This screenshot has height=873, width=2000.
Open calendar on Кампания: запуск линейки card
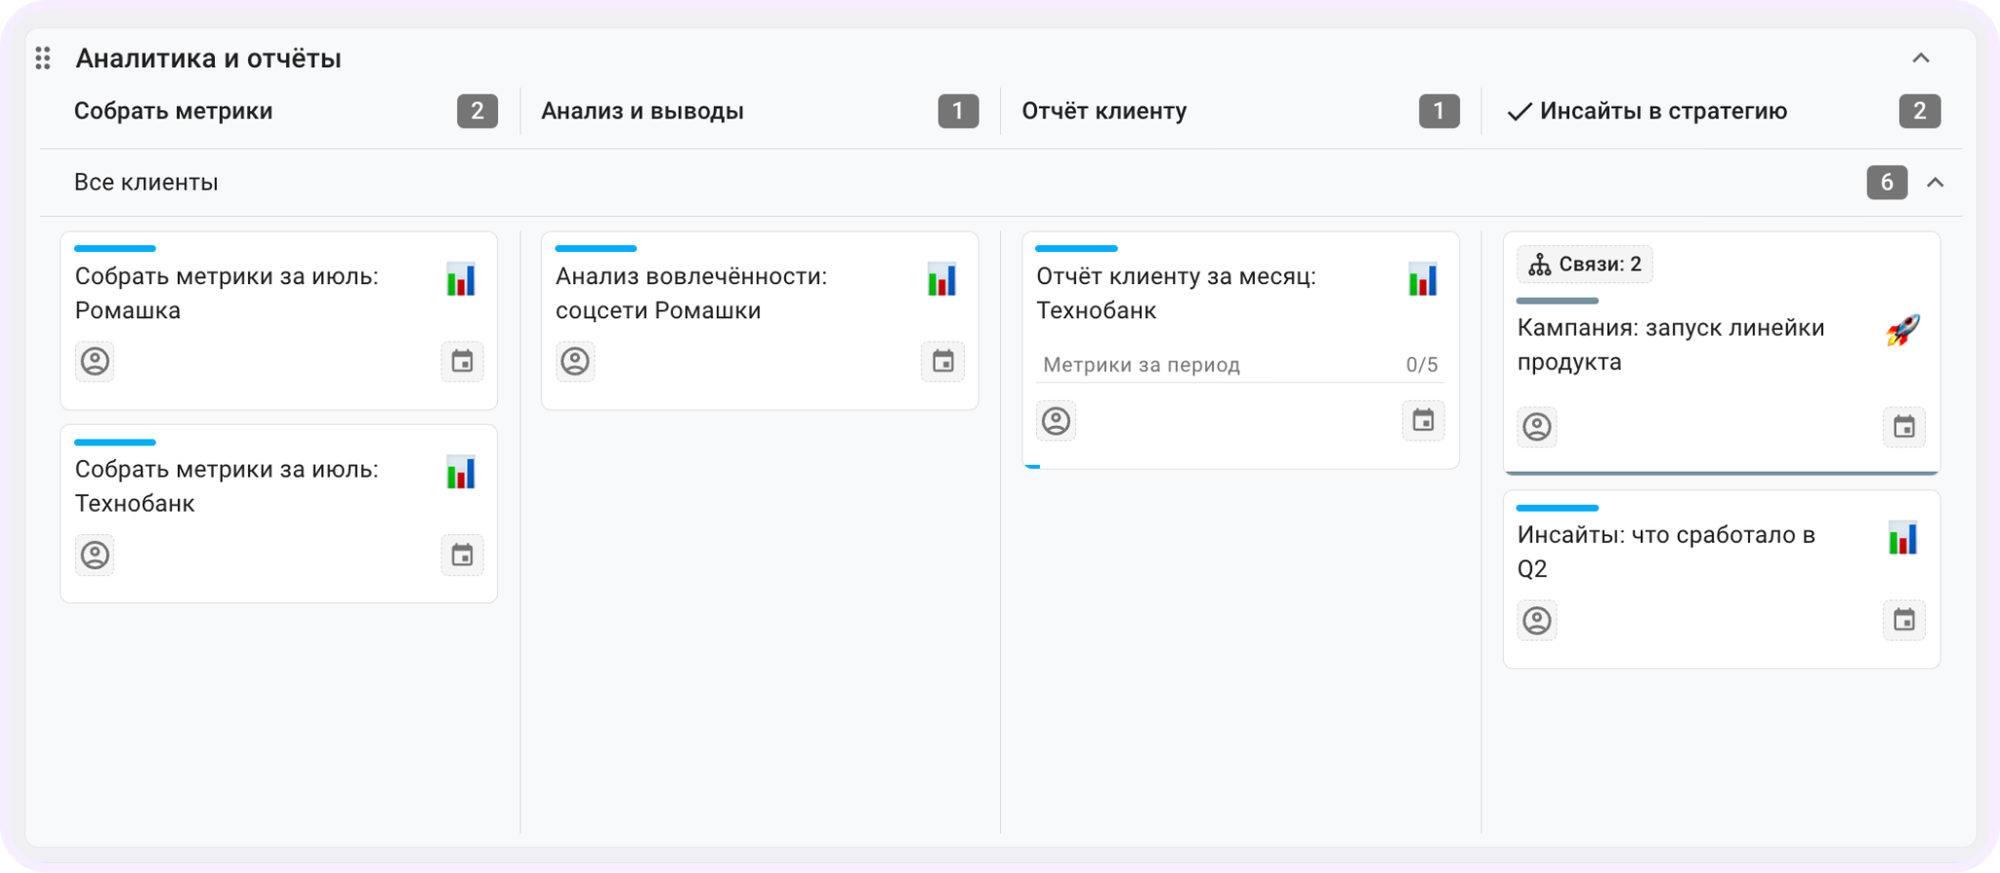pos(1904,427)
